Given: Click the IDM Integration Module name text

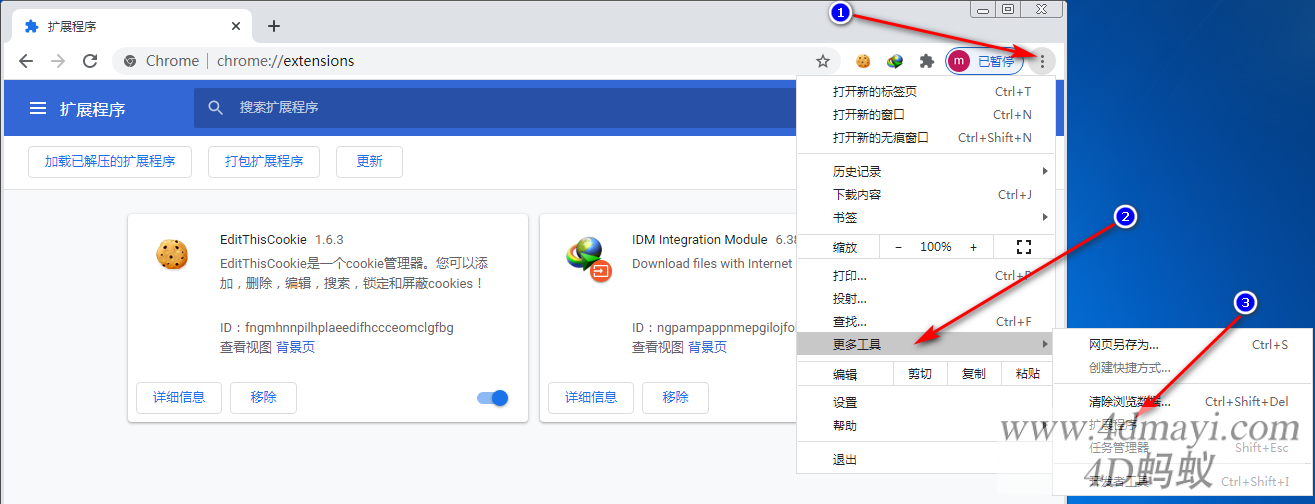Looking at the screenshot, I should (700, 240).
